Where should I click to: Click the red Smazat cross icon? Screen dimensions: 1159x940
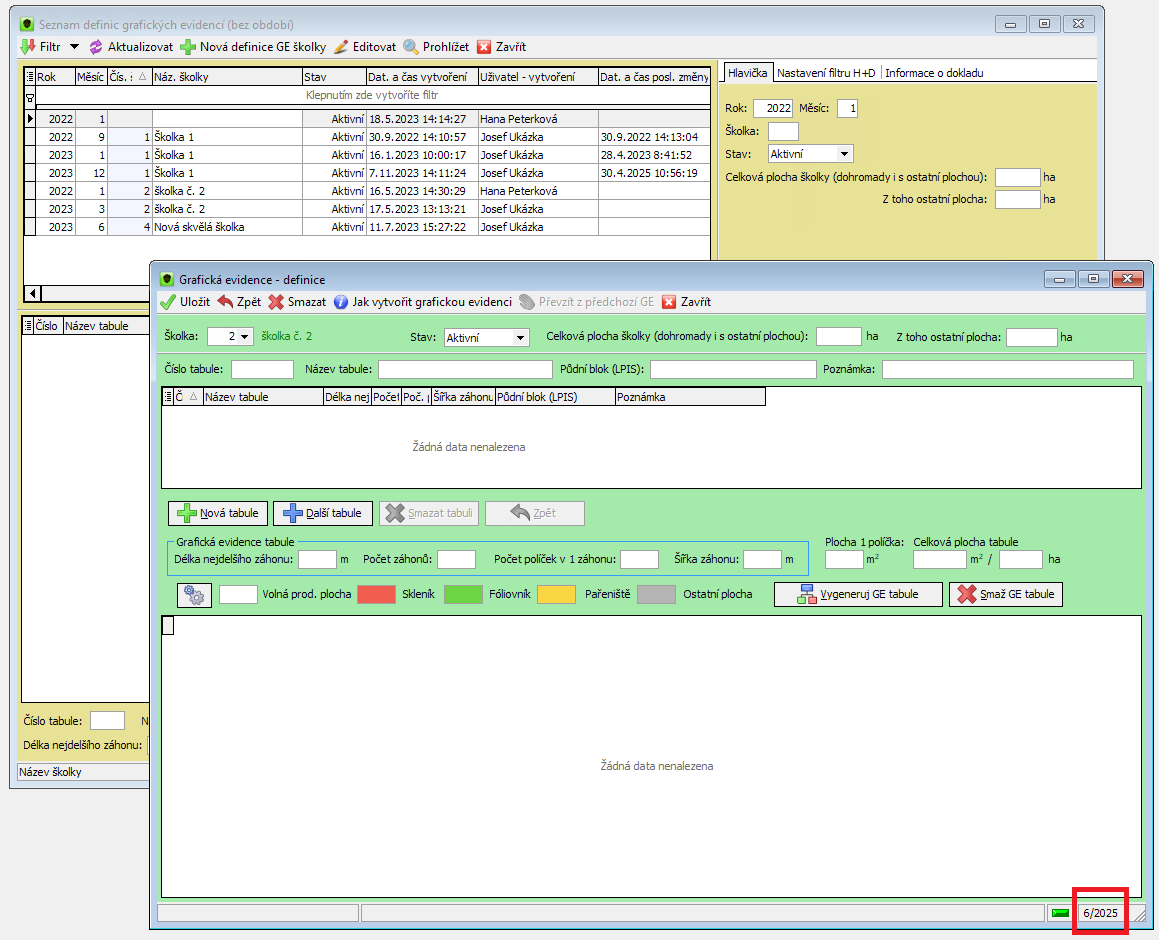tap(276, 302)
